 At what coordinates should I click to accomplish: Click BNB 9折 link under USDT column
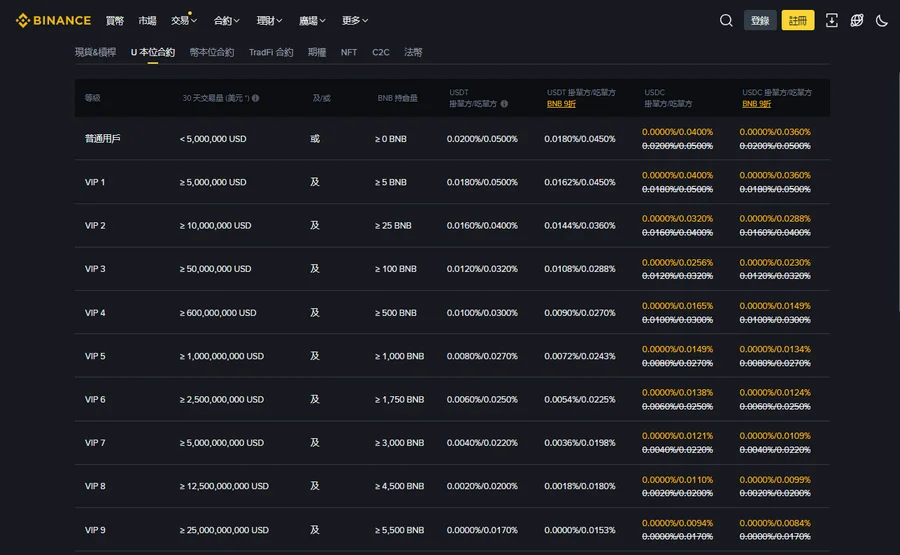pyautogui.click(x=561, y=104)
